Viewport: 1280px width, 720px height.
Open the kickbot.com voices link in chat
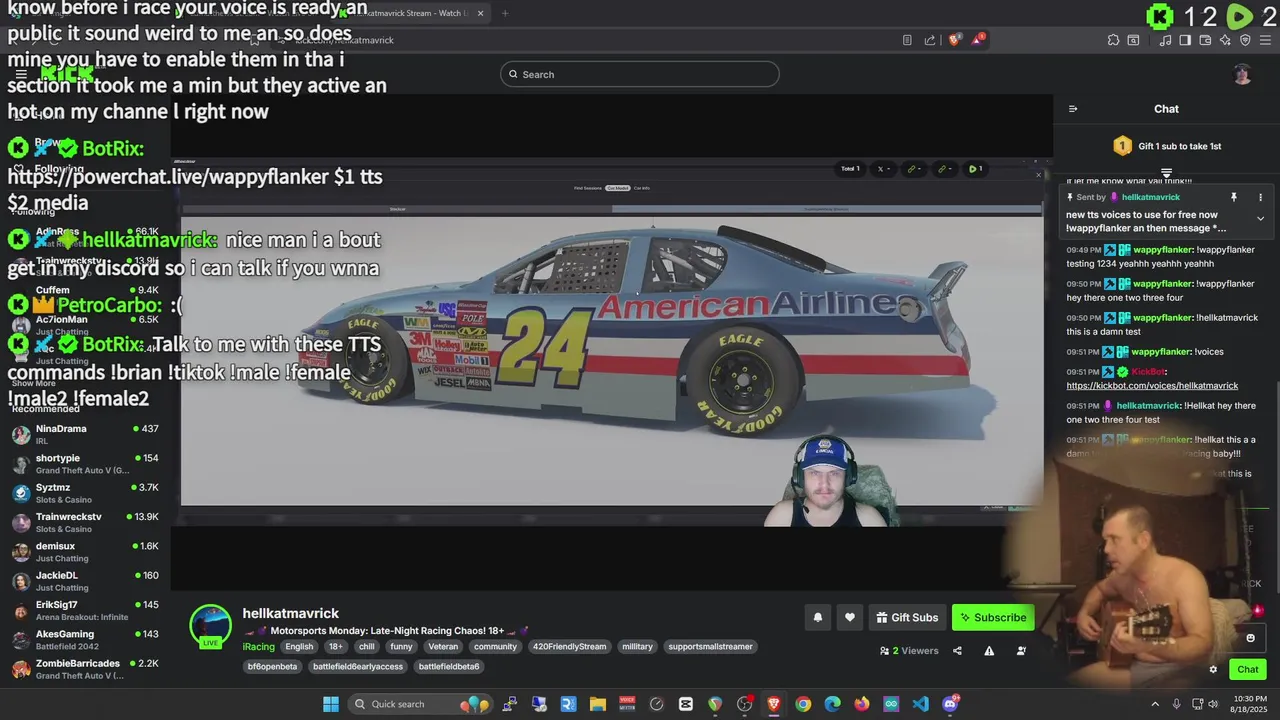(x=1152, y=386)
